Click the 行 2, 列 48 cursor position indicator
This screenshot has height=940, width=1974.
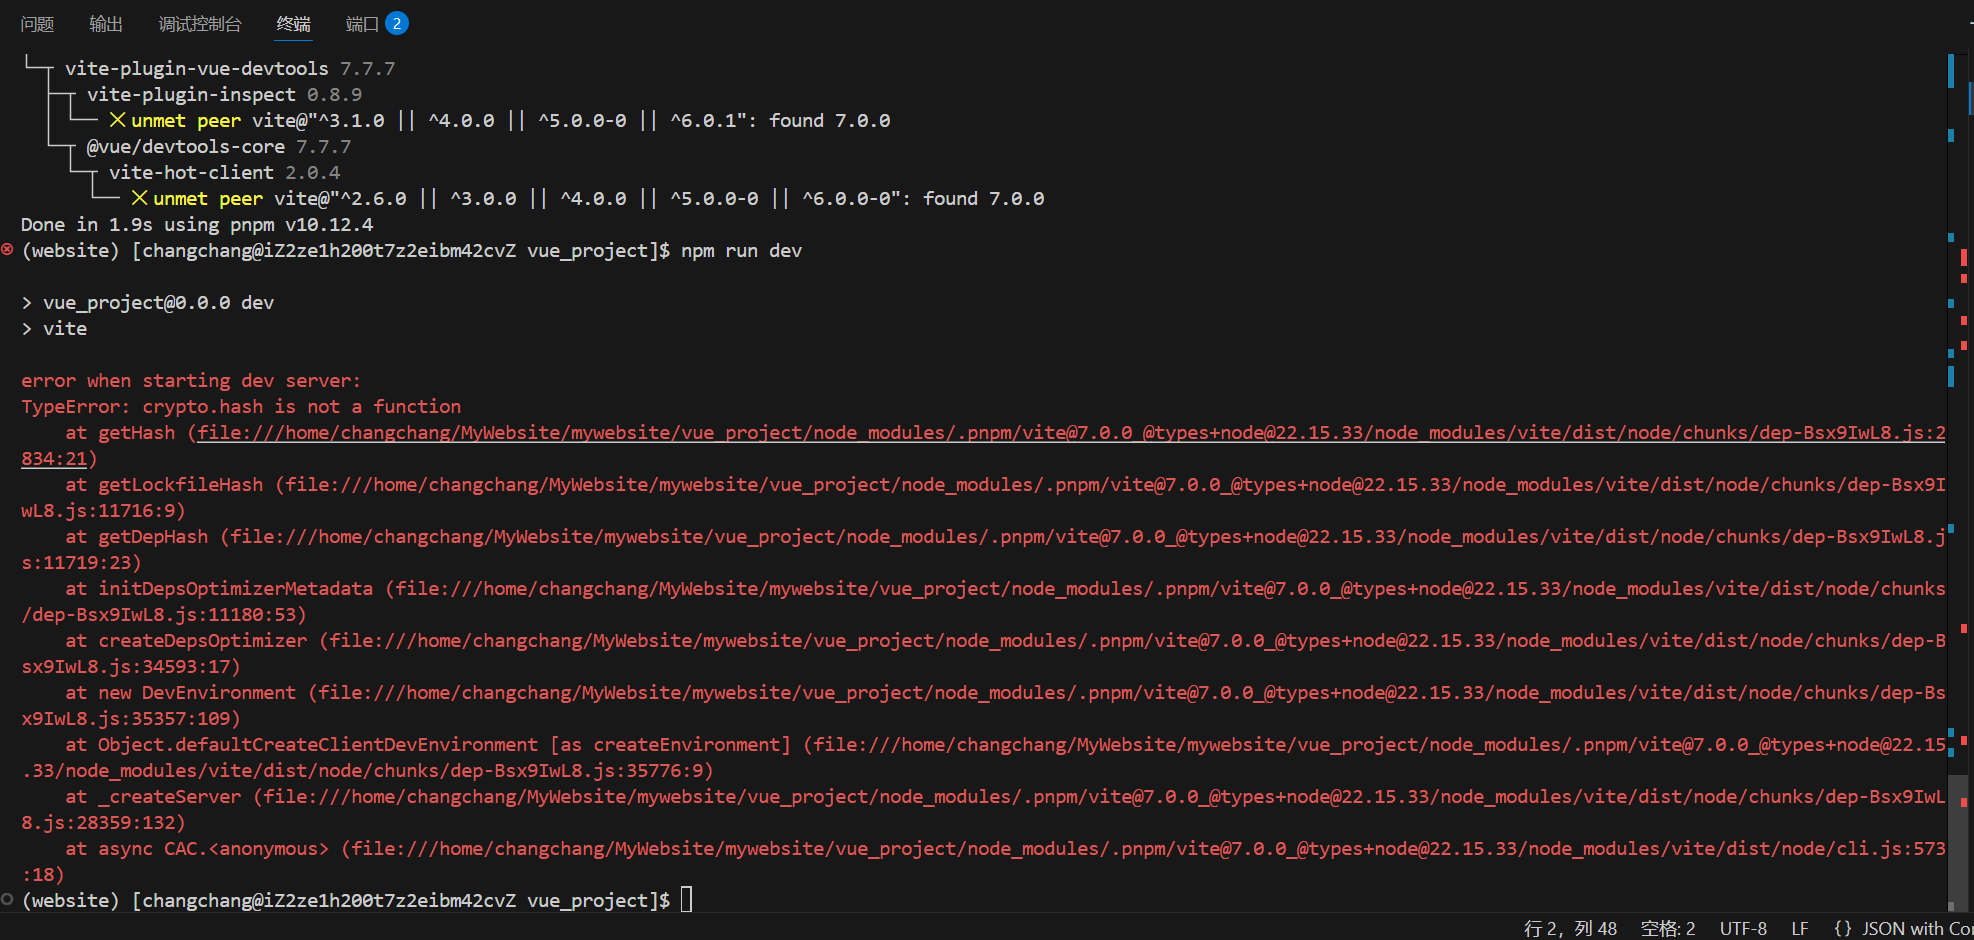[x=1569, y=928]
